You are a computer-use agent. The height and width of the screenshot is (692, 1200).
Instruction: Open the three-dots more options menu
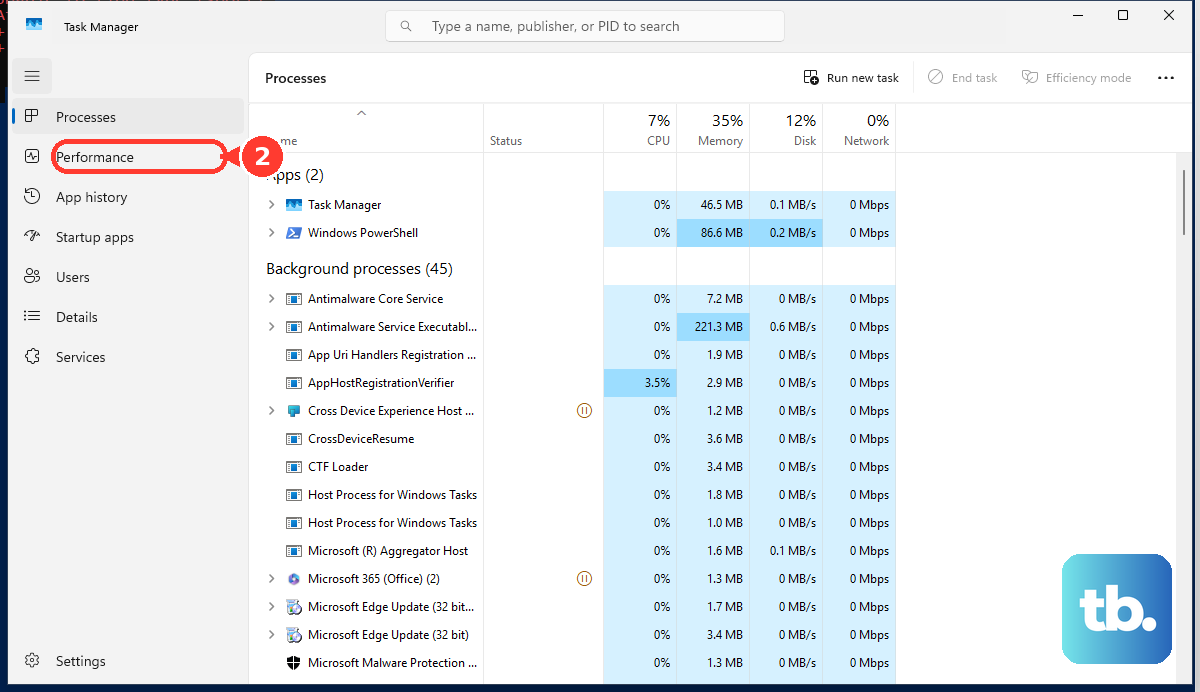click(1166, 77)
